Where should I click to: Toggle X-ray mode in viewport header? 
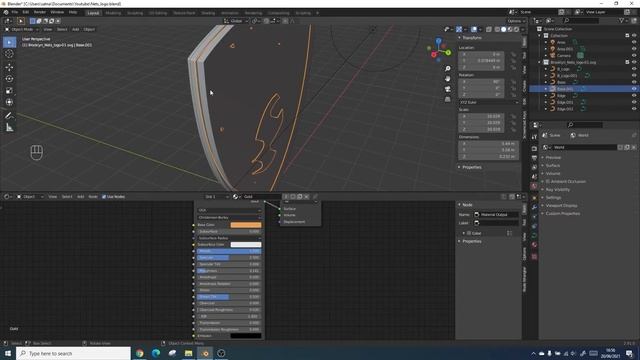(489, 29)
